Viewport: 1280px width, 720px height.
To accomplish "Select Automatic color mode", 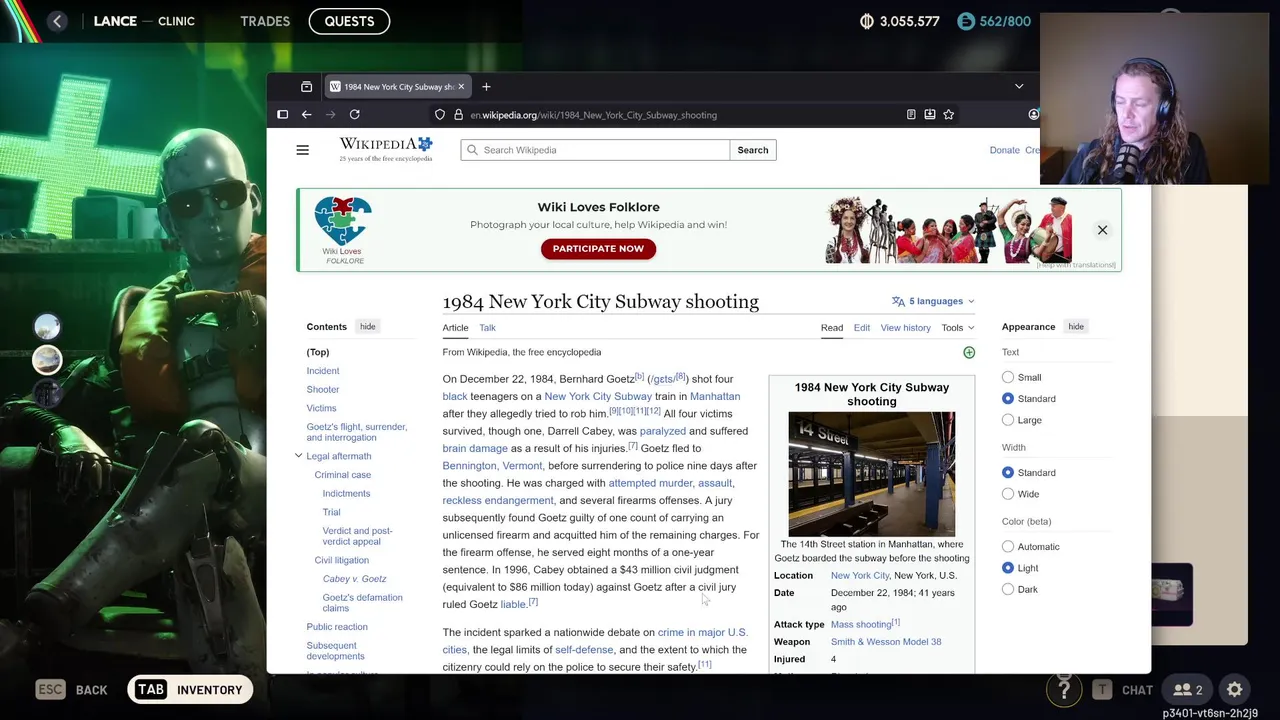I will pos(1008,547).
